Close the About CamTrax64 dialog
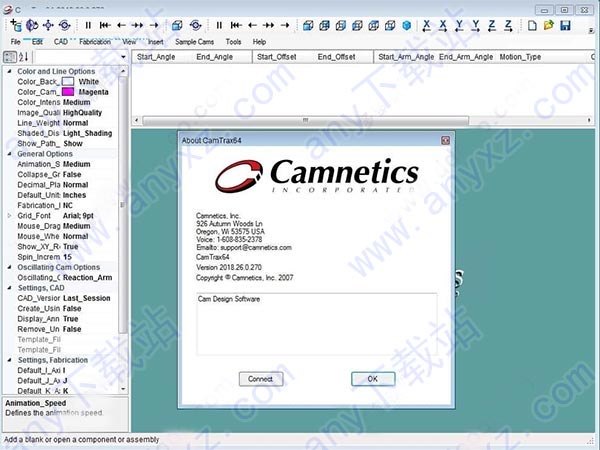 [445, 140]
